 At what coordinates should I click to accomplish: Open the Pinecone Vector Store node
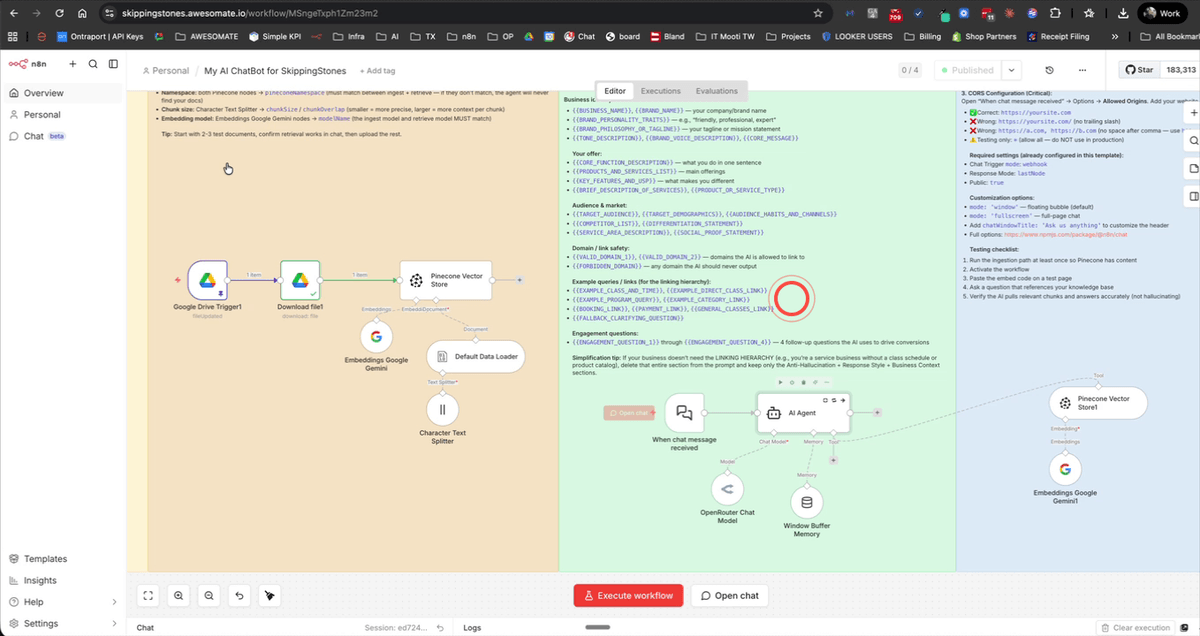click(444, 280)
